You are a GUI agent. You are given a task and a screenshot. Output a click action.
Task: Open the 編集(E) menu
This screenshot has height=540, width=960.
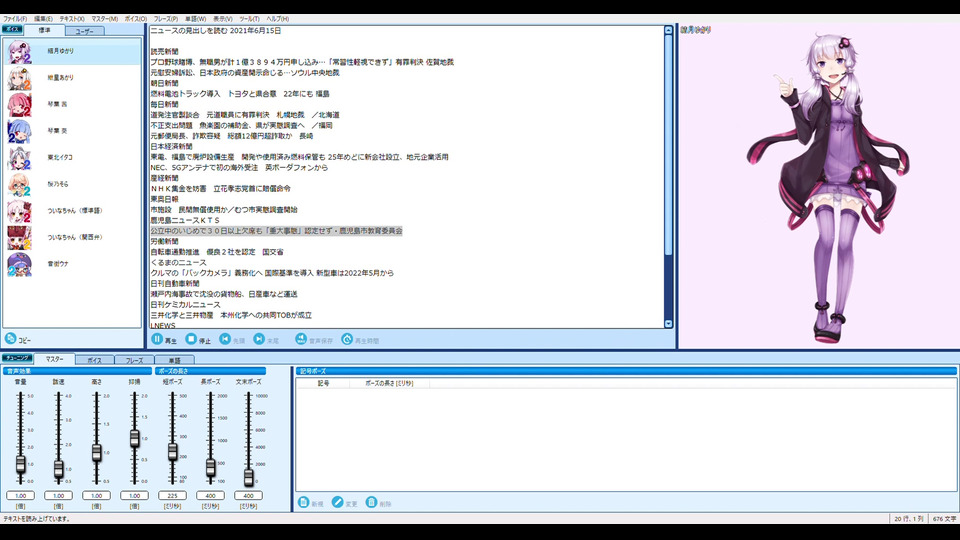click(x=43, y=19)
